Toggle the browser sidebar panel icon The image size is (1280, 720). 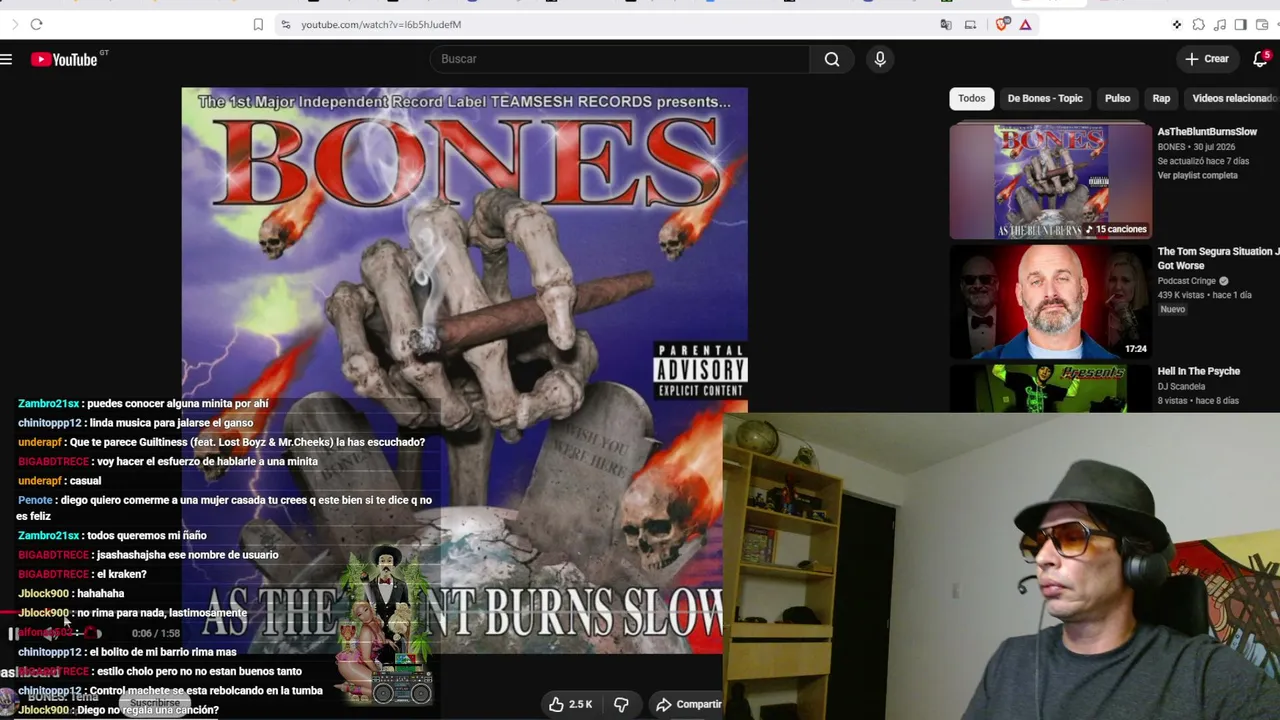[x=1240, y=24]
